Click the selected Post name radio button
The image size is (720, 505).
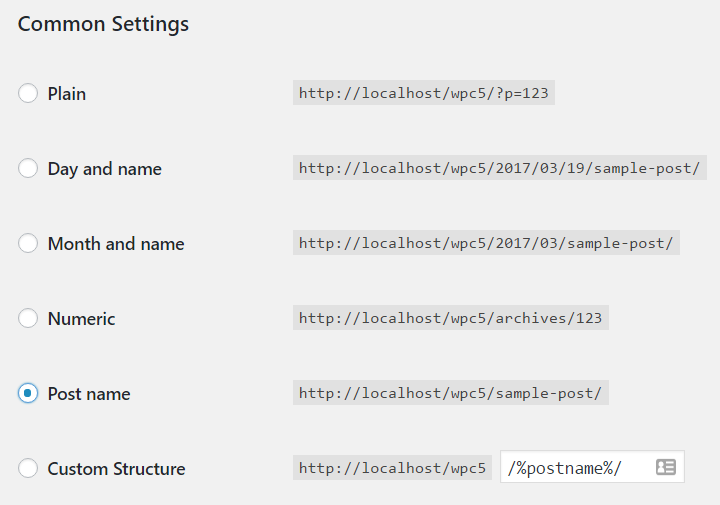click(x=28, y=394)
